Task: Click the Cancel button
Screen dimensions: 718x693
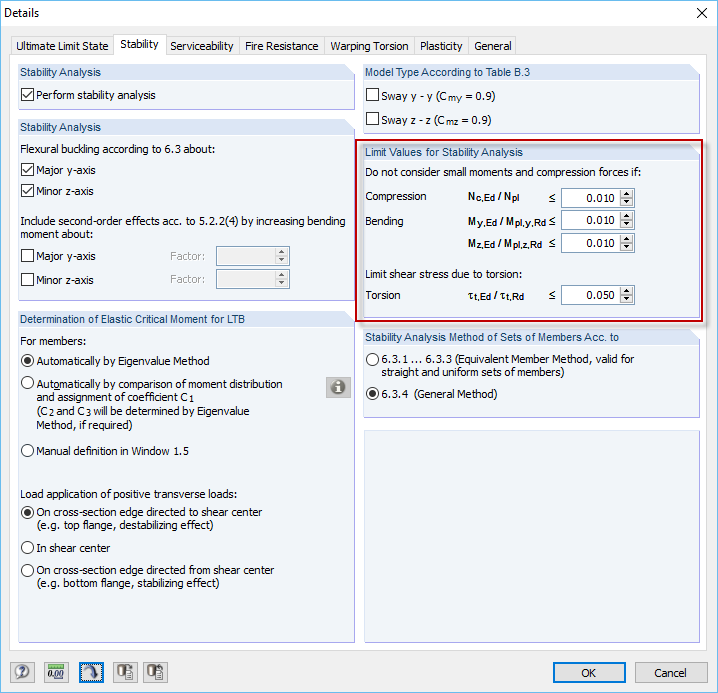Action: [670, 672]
